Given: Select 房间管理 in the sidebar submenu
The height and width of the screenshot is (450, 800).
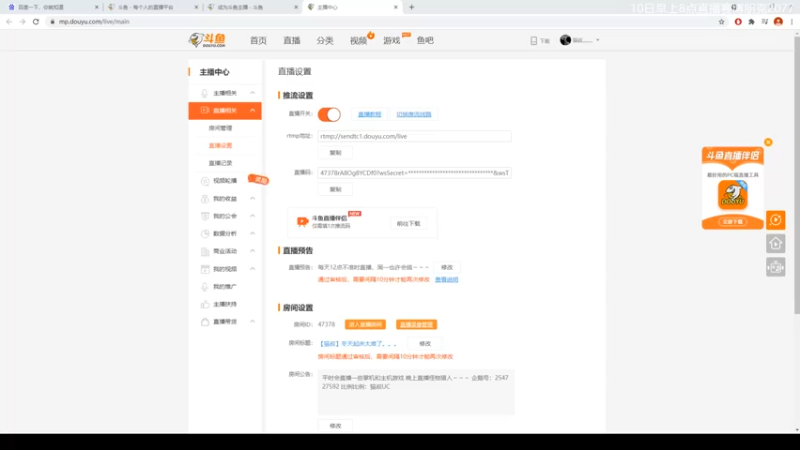Looking at the screenshot, I should tap(220, 128).
